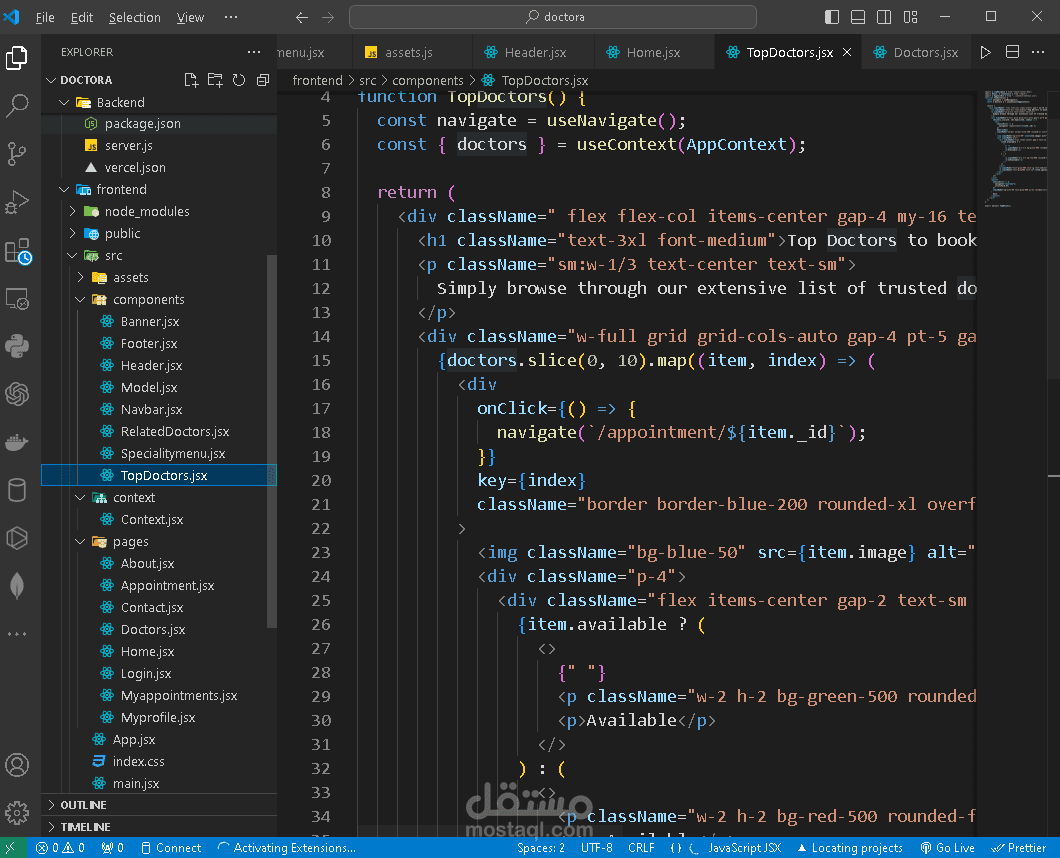Switch to the Home.jsx tab
The height and width of the screenshot is (858, 1060).
652,52
